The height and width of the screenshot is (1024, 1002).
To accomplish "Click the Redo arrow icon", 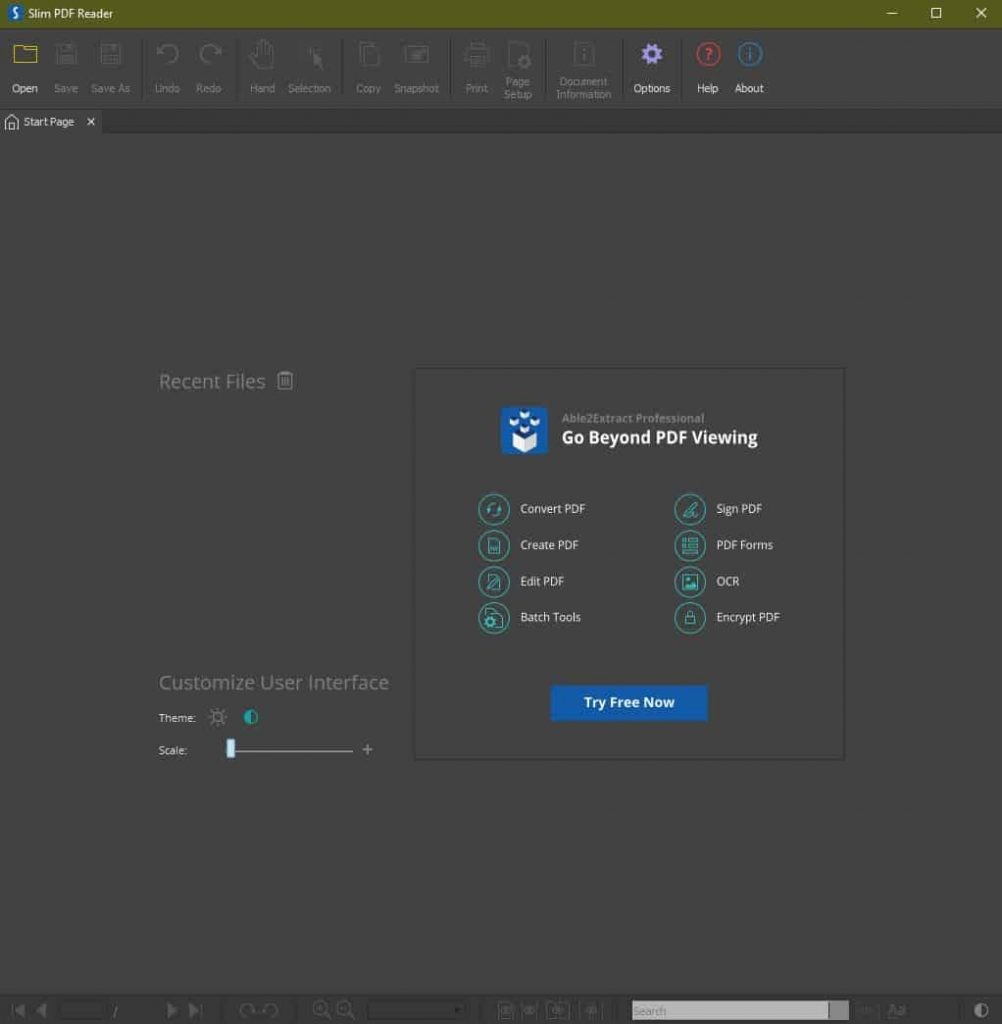I will [209, 55].
